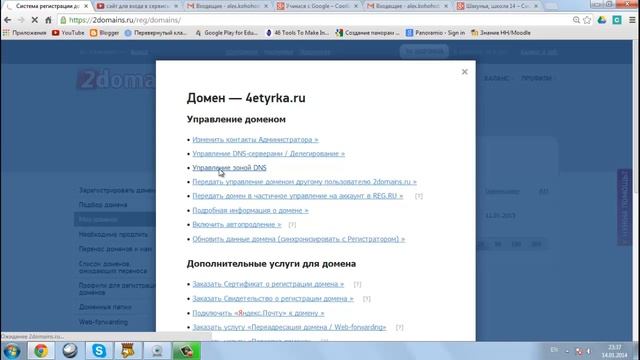Open the Windows Start button
The height and width of the screenshot is (360, 640).
12,351
